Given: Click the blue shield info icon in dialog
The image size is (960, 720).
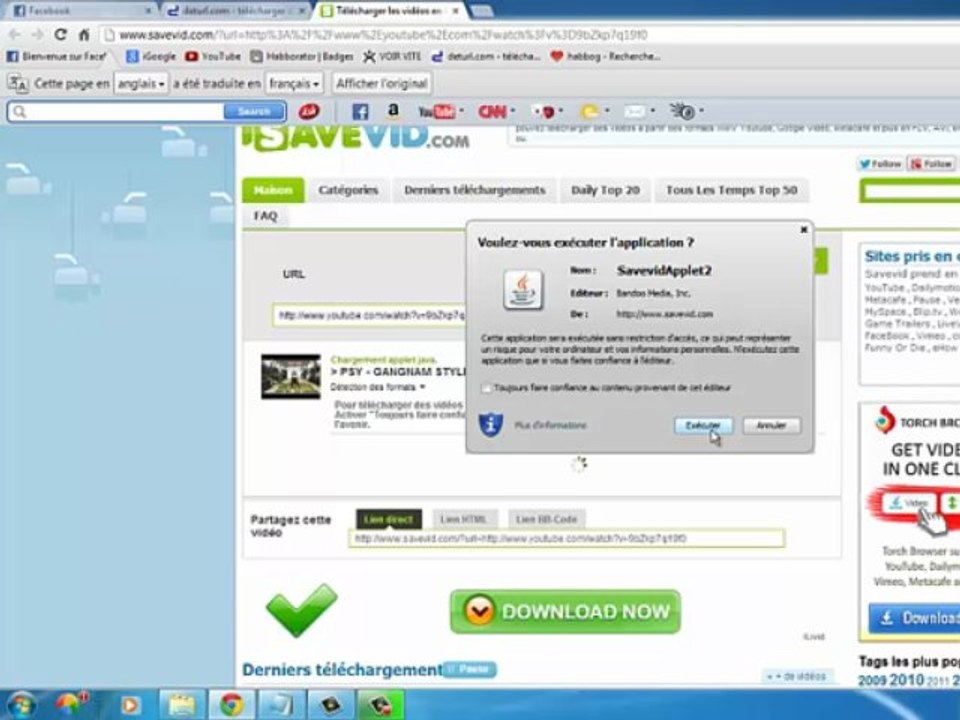Looking at the screenshot, I should point(490,424).
